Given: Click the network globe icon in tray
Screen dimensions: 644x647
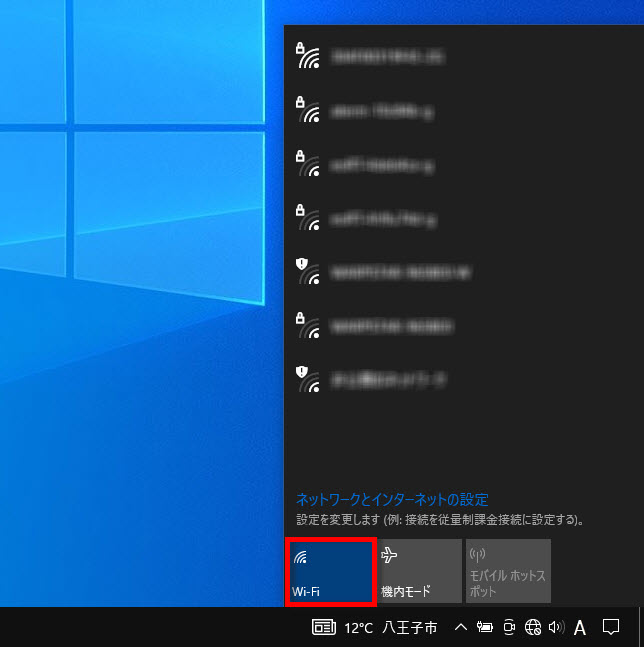Looking at the screenshot, I should coord(533,628).
